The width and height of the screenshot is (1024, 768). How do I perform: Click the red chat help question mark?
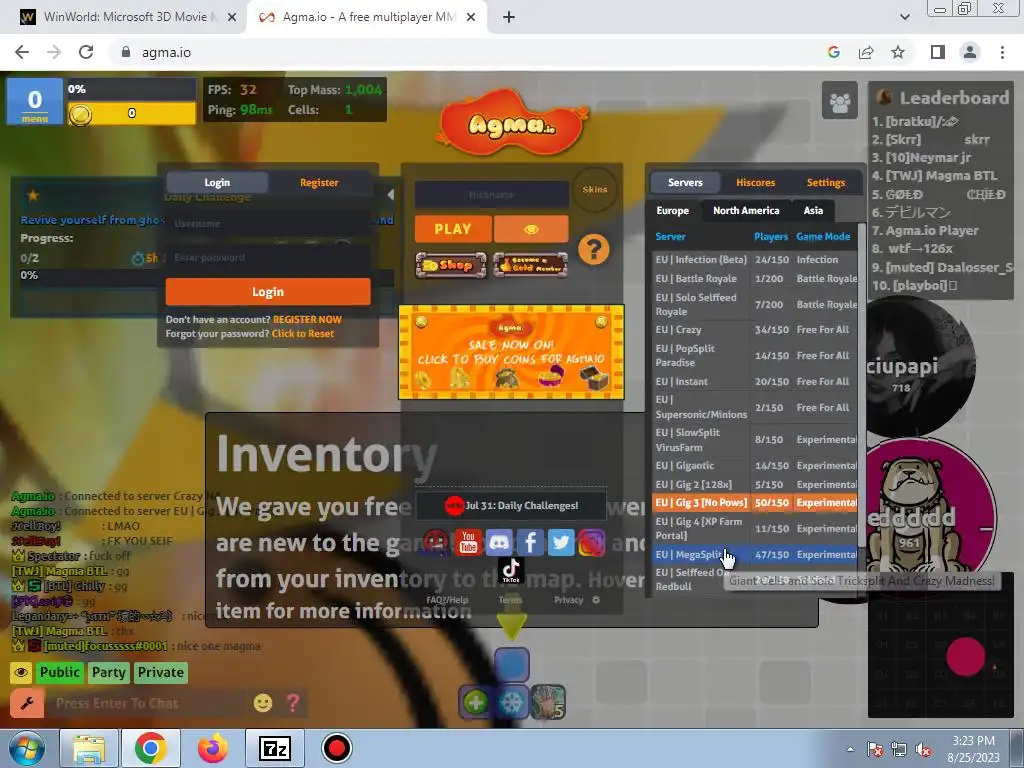pyautogui.click(x=293, y=703)
